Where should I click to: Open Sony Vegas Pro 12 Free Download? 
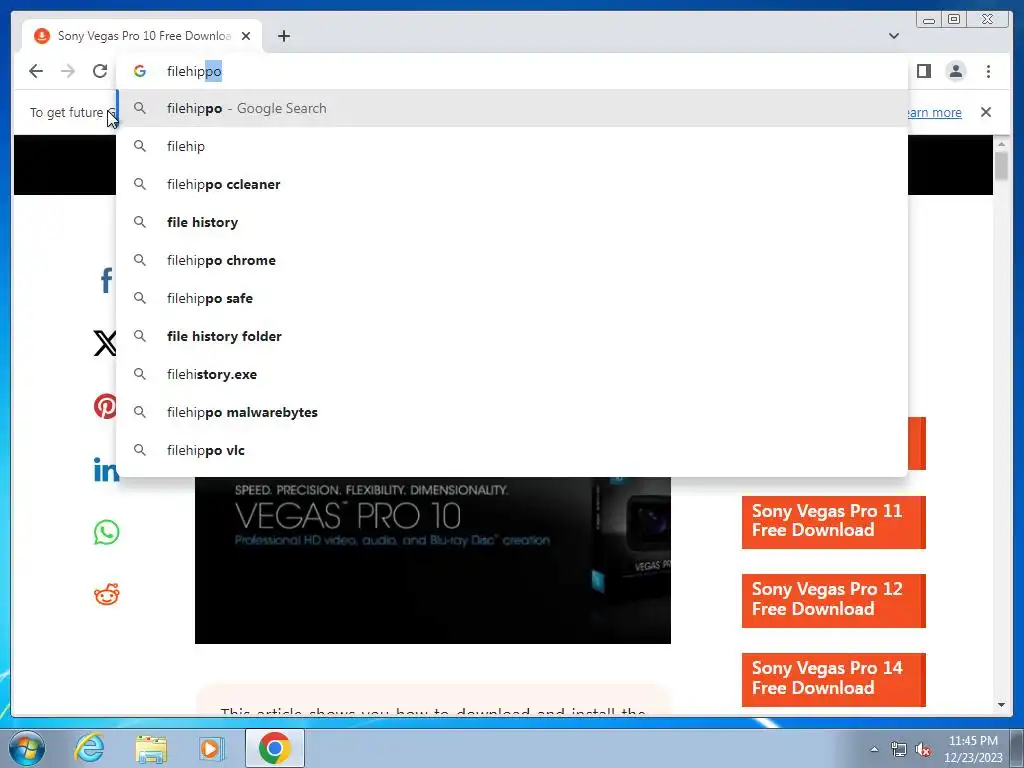(x=833, y=600)
